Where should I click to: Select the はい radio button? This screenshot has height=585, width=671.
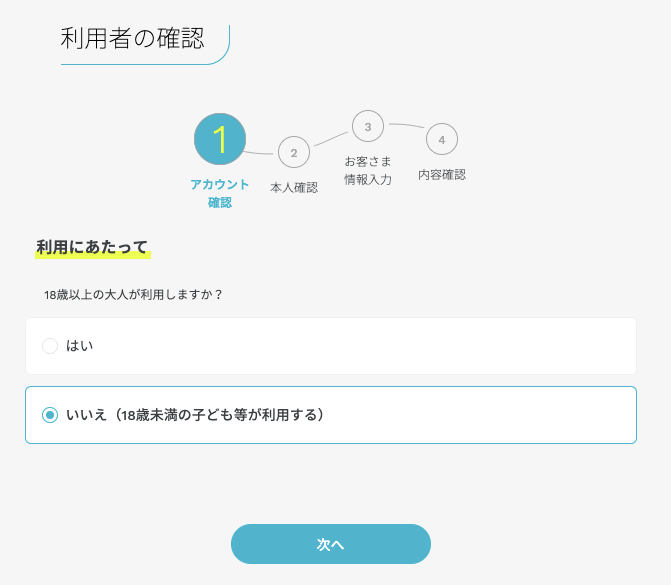click(x=50, y=346)
